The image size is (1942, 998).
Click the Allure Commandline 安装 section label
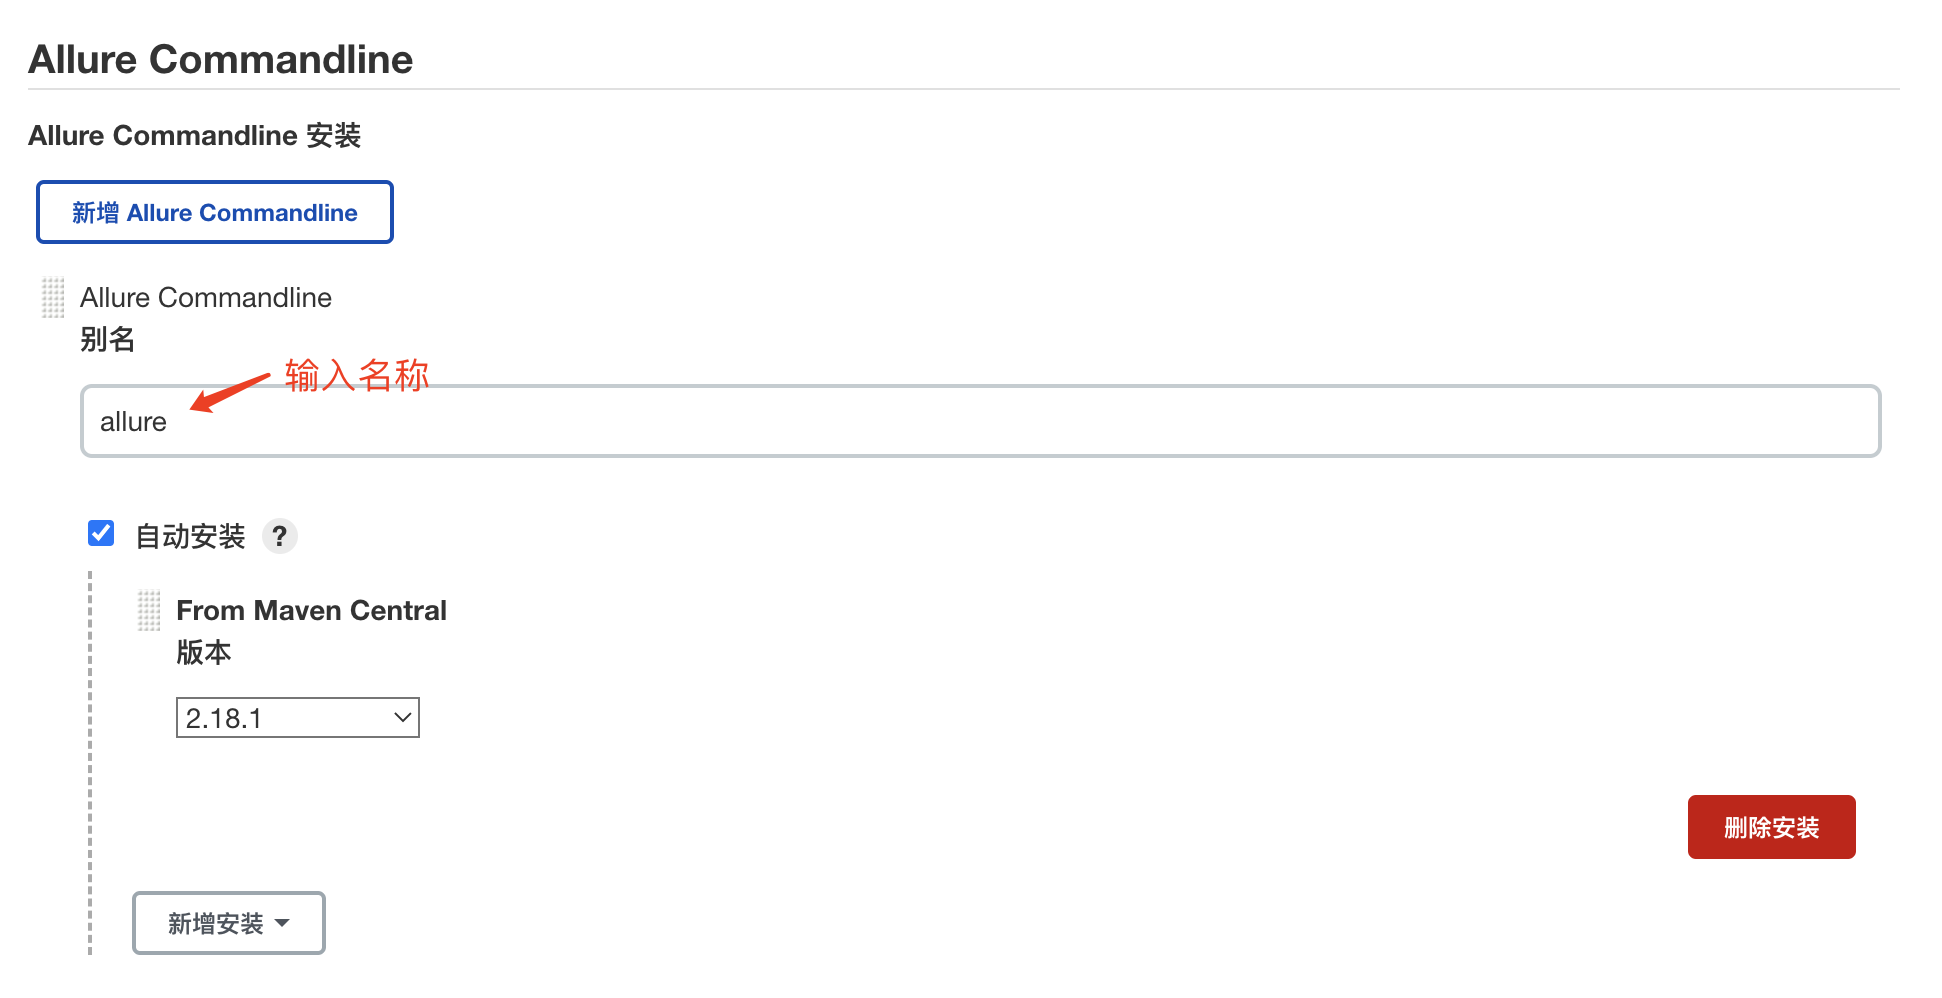coord(194,135)
